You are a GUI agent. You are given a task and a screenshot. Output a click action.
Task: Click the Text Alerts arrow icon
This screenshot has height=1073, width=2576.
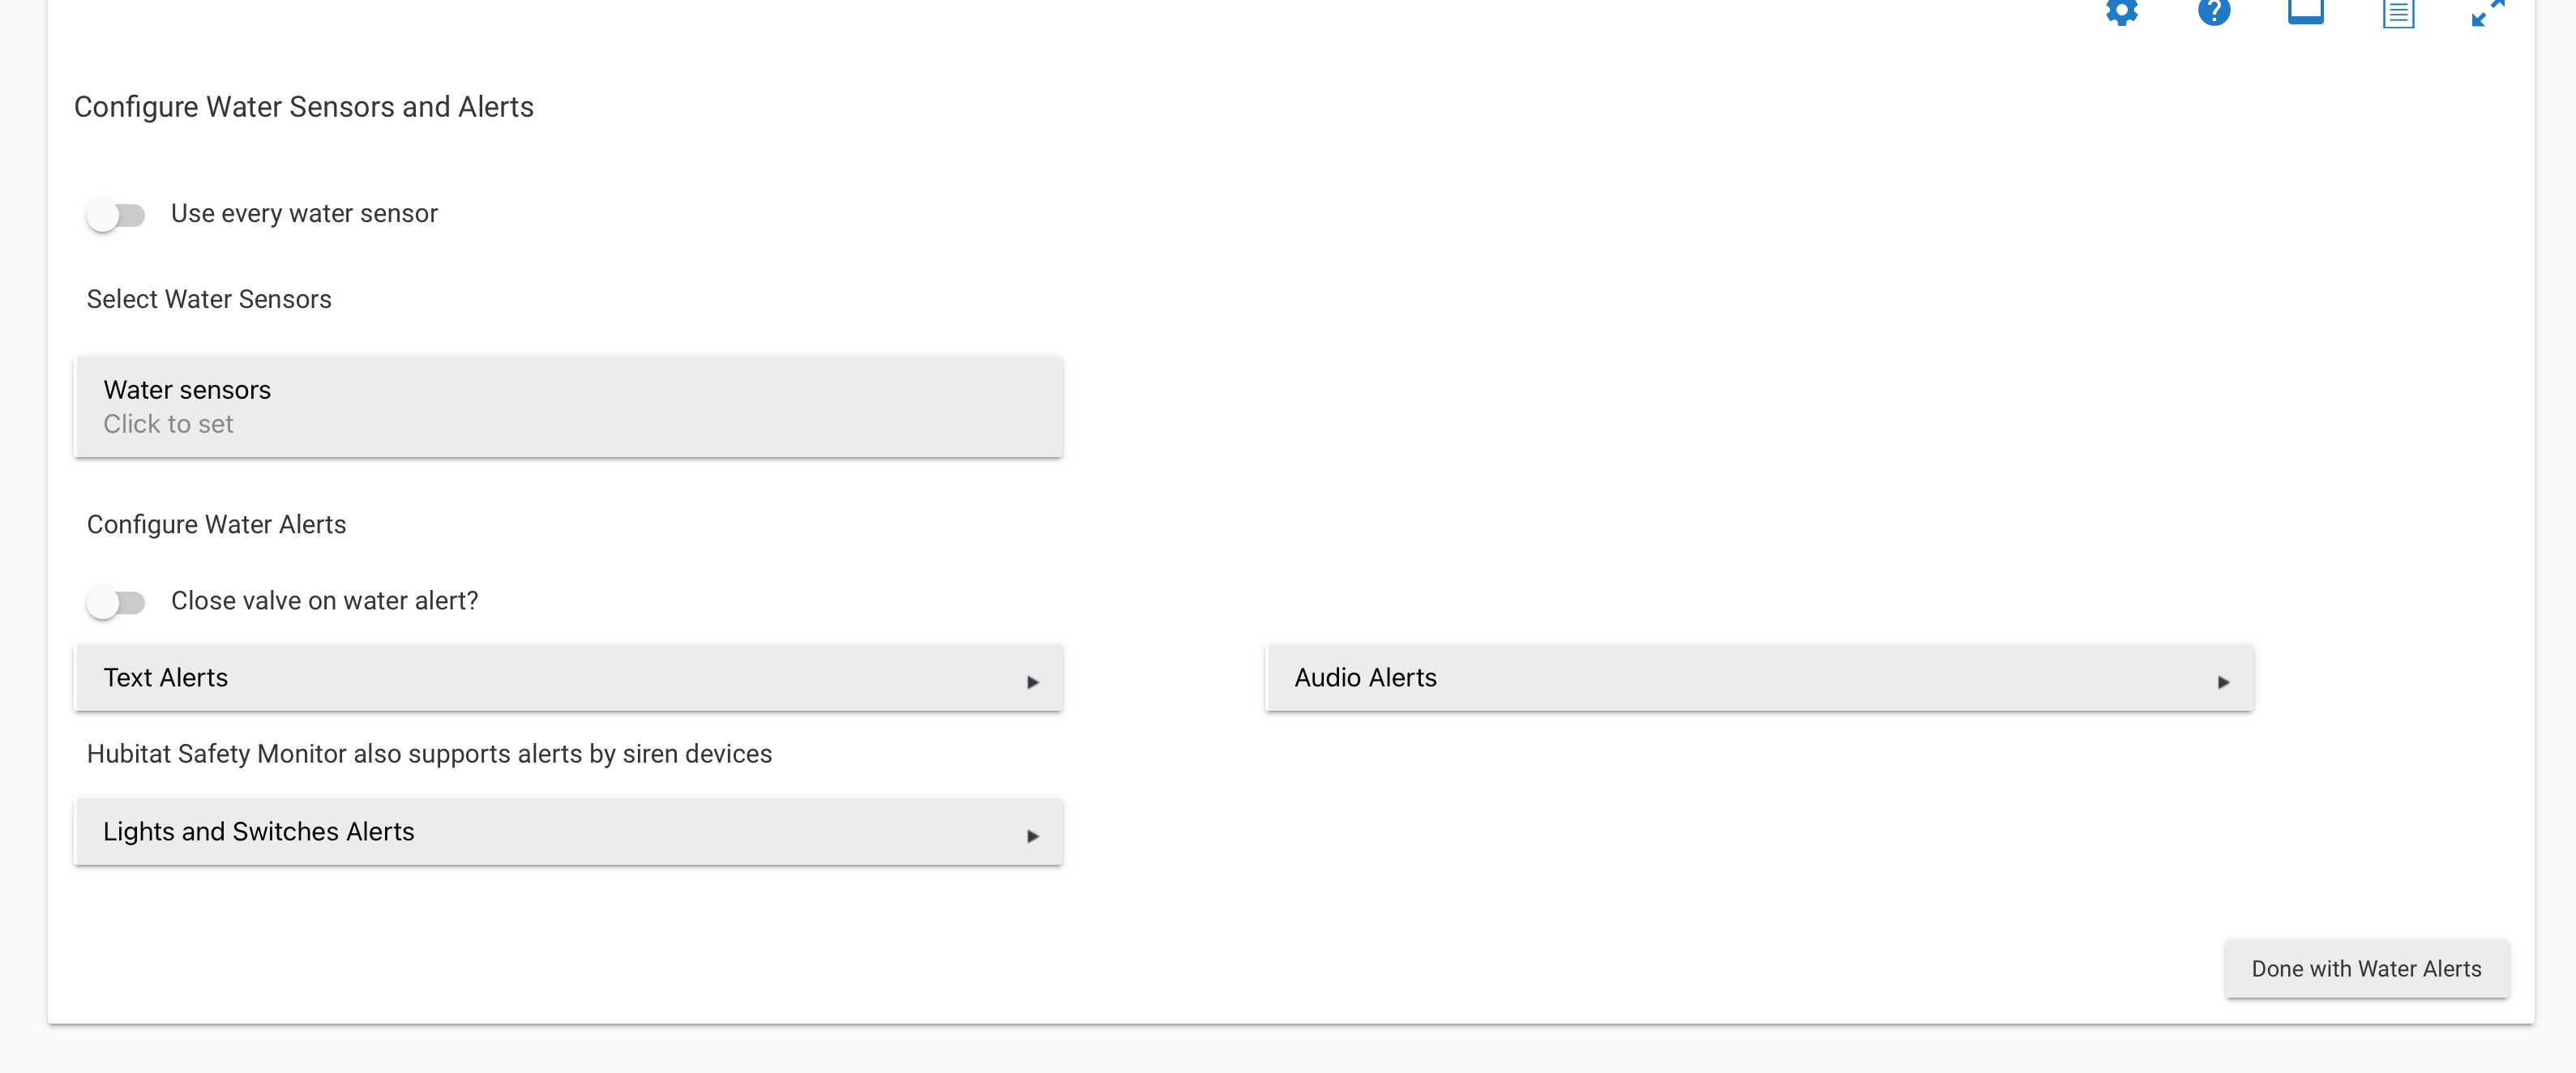pos(1033,682)
